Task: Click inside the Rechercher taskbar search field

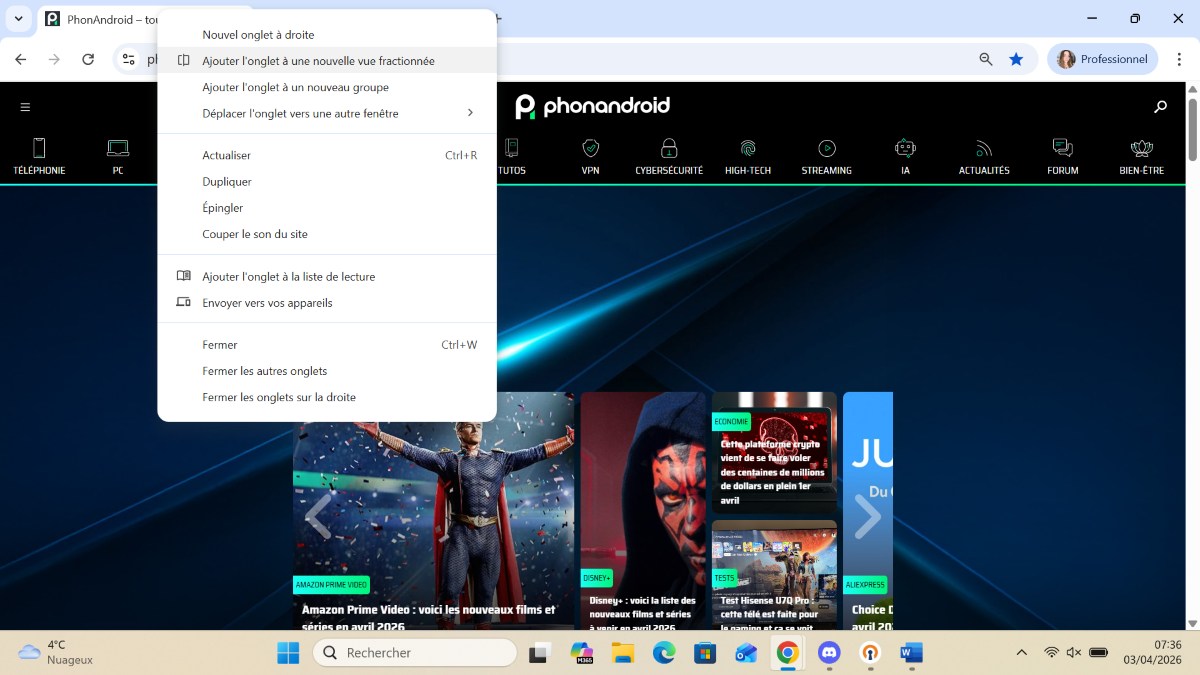Action: [x=415, y=652]
